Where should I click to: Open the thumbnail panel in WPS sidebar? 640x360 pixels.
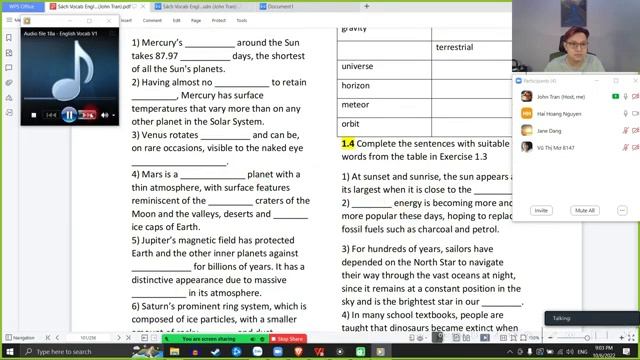pos(9,53)
